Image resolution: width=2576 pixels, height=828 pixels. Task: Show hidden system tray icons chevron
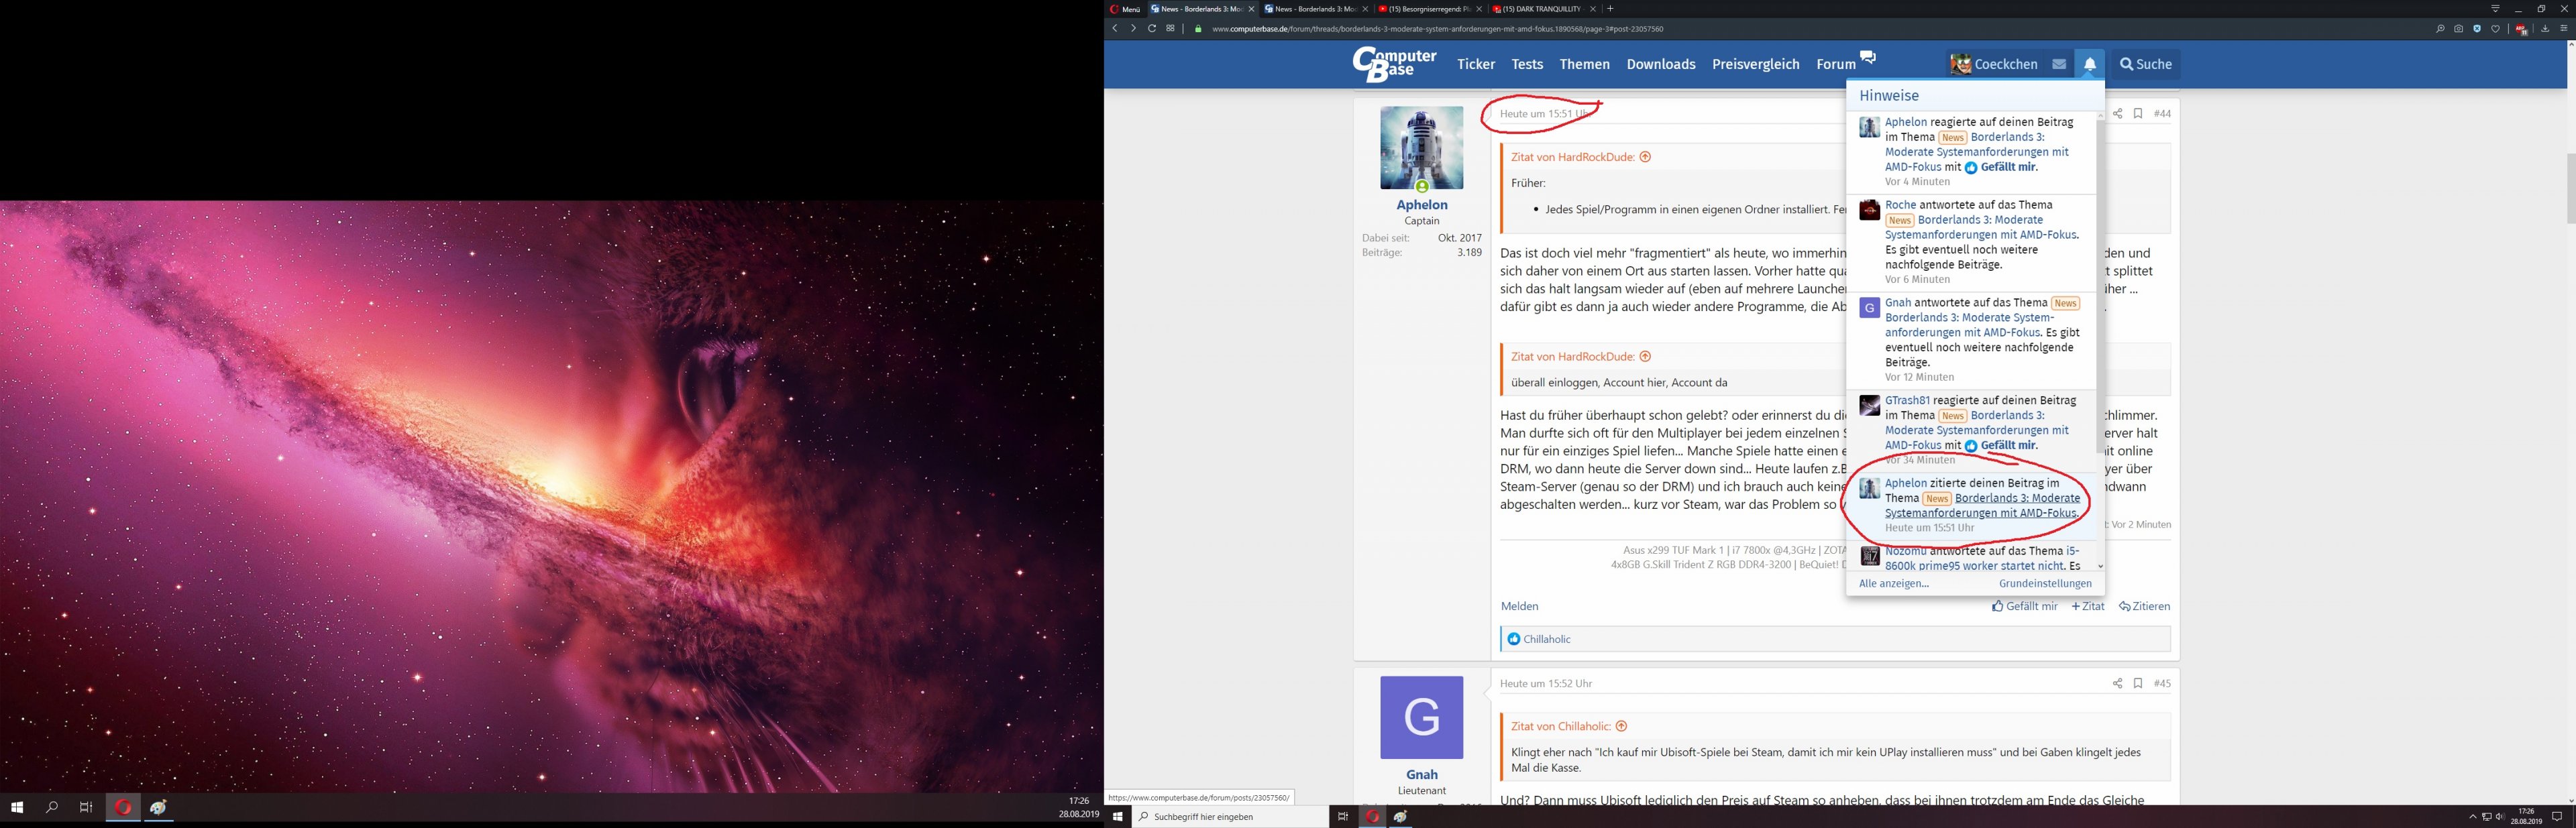pyautogui.click(x=2473, y=817)
